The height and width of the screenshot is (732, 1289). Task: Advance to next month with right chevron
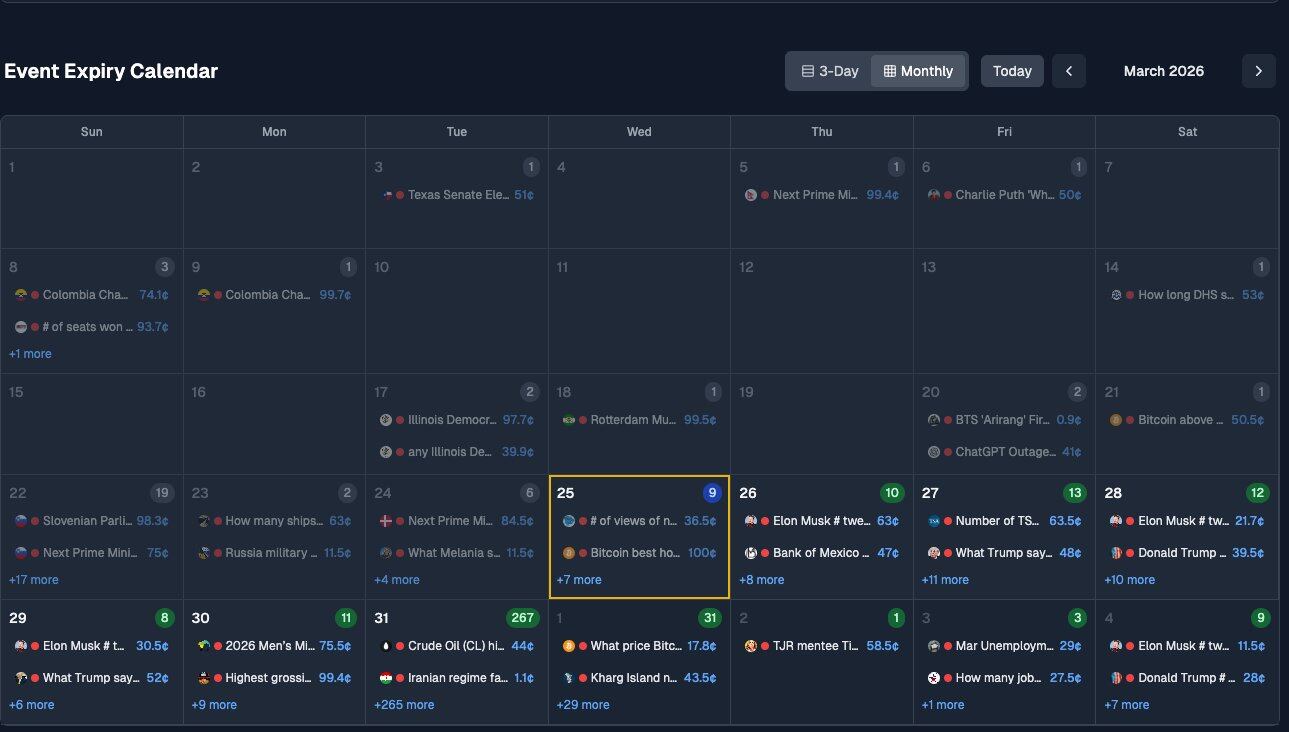click(1258, 71)
